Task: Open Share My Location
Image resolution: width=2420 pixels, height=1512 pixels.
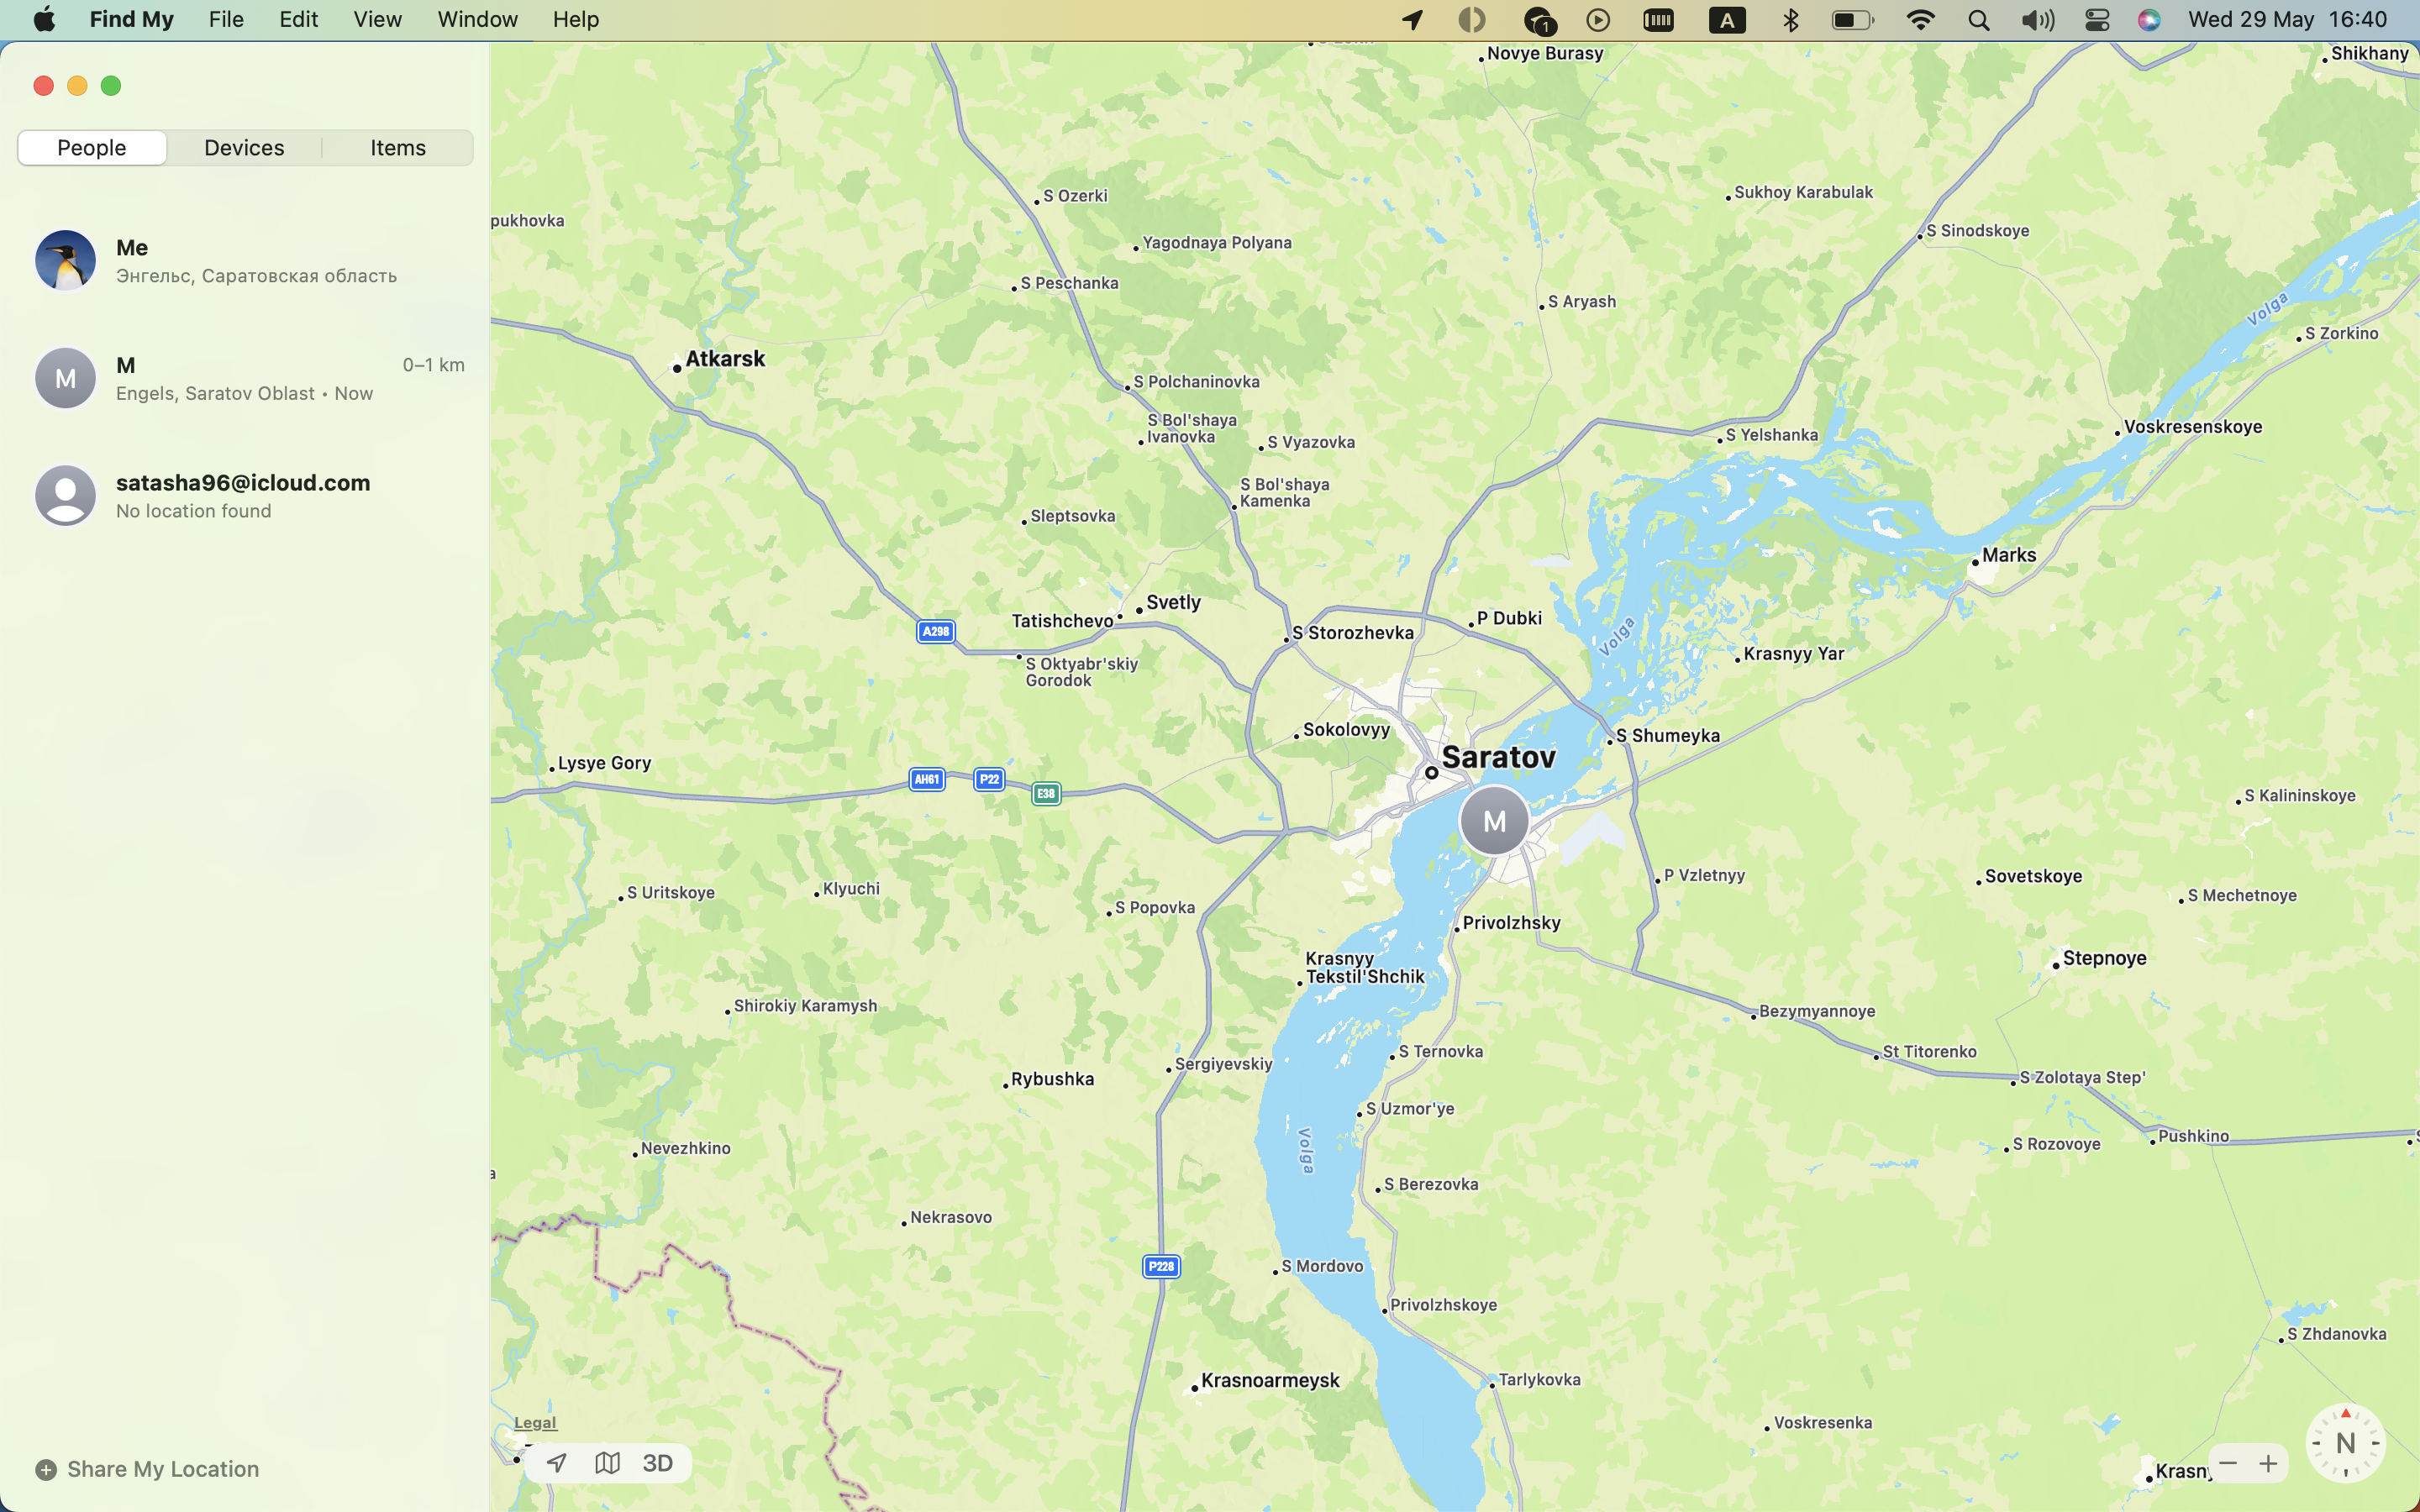Action: tap(147, 1469)
